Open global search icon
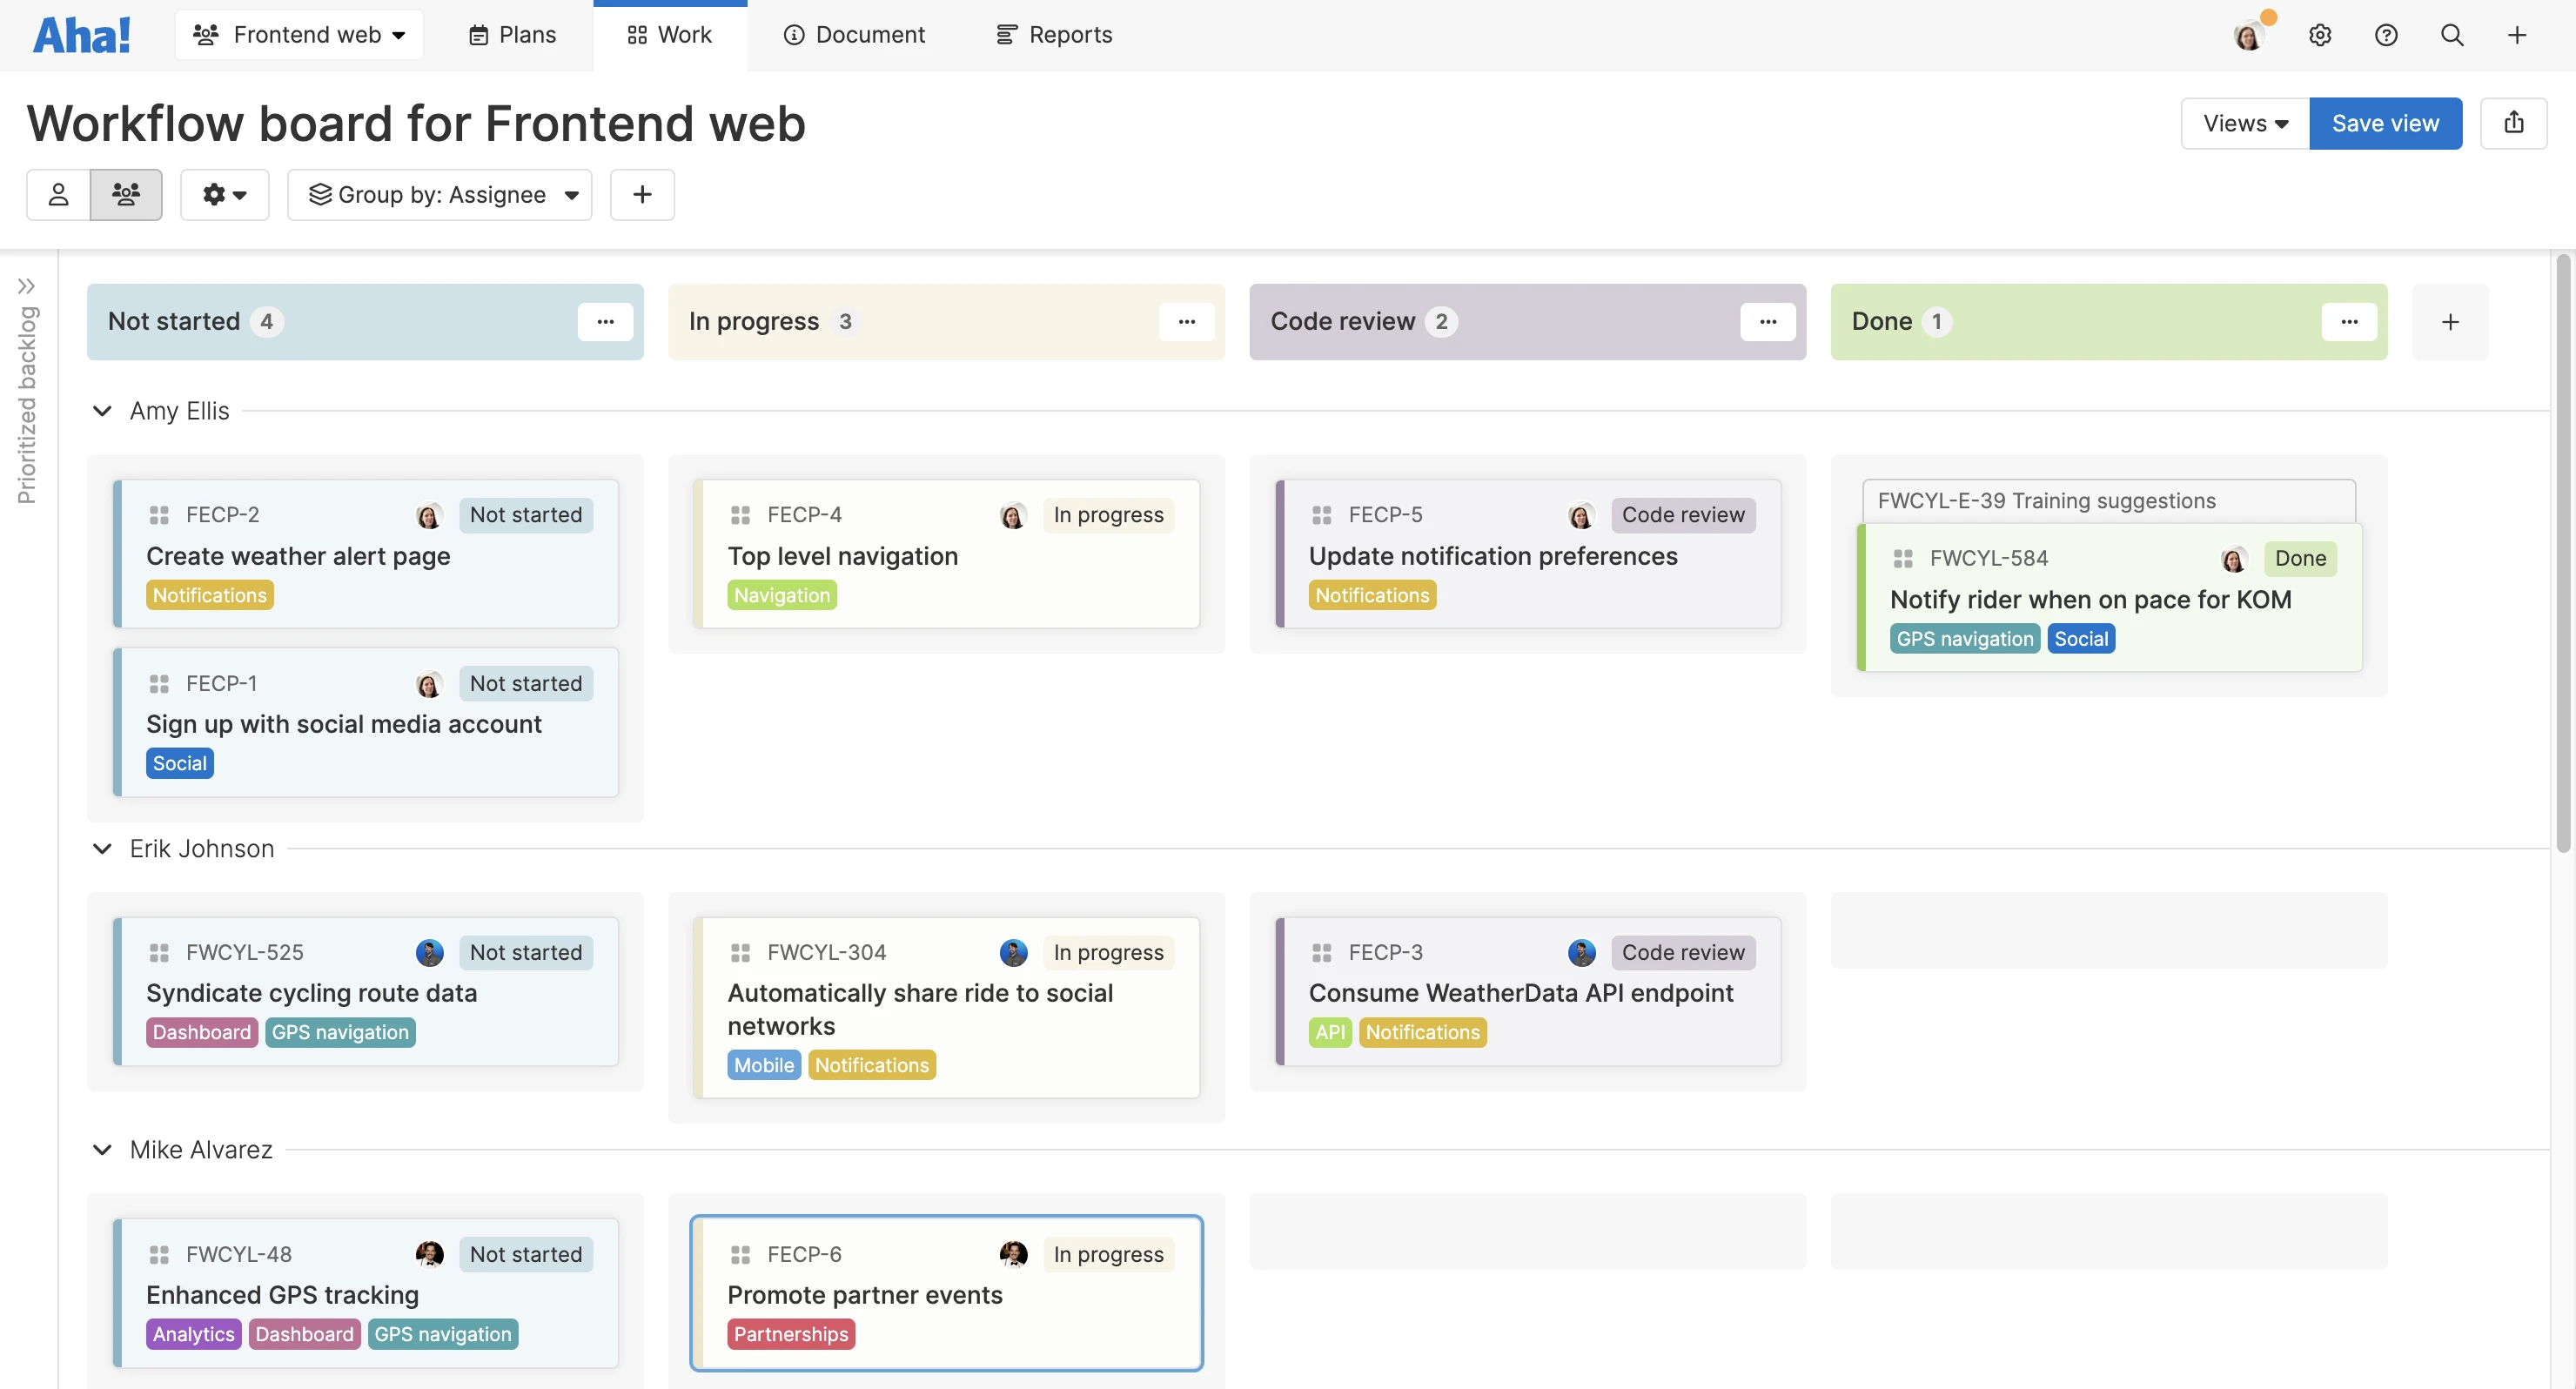The width and height of the screenshot is (2576, 1389). tap(2452, 34)
